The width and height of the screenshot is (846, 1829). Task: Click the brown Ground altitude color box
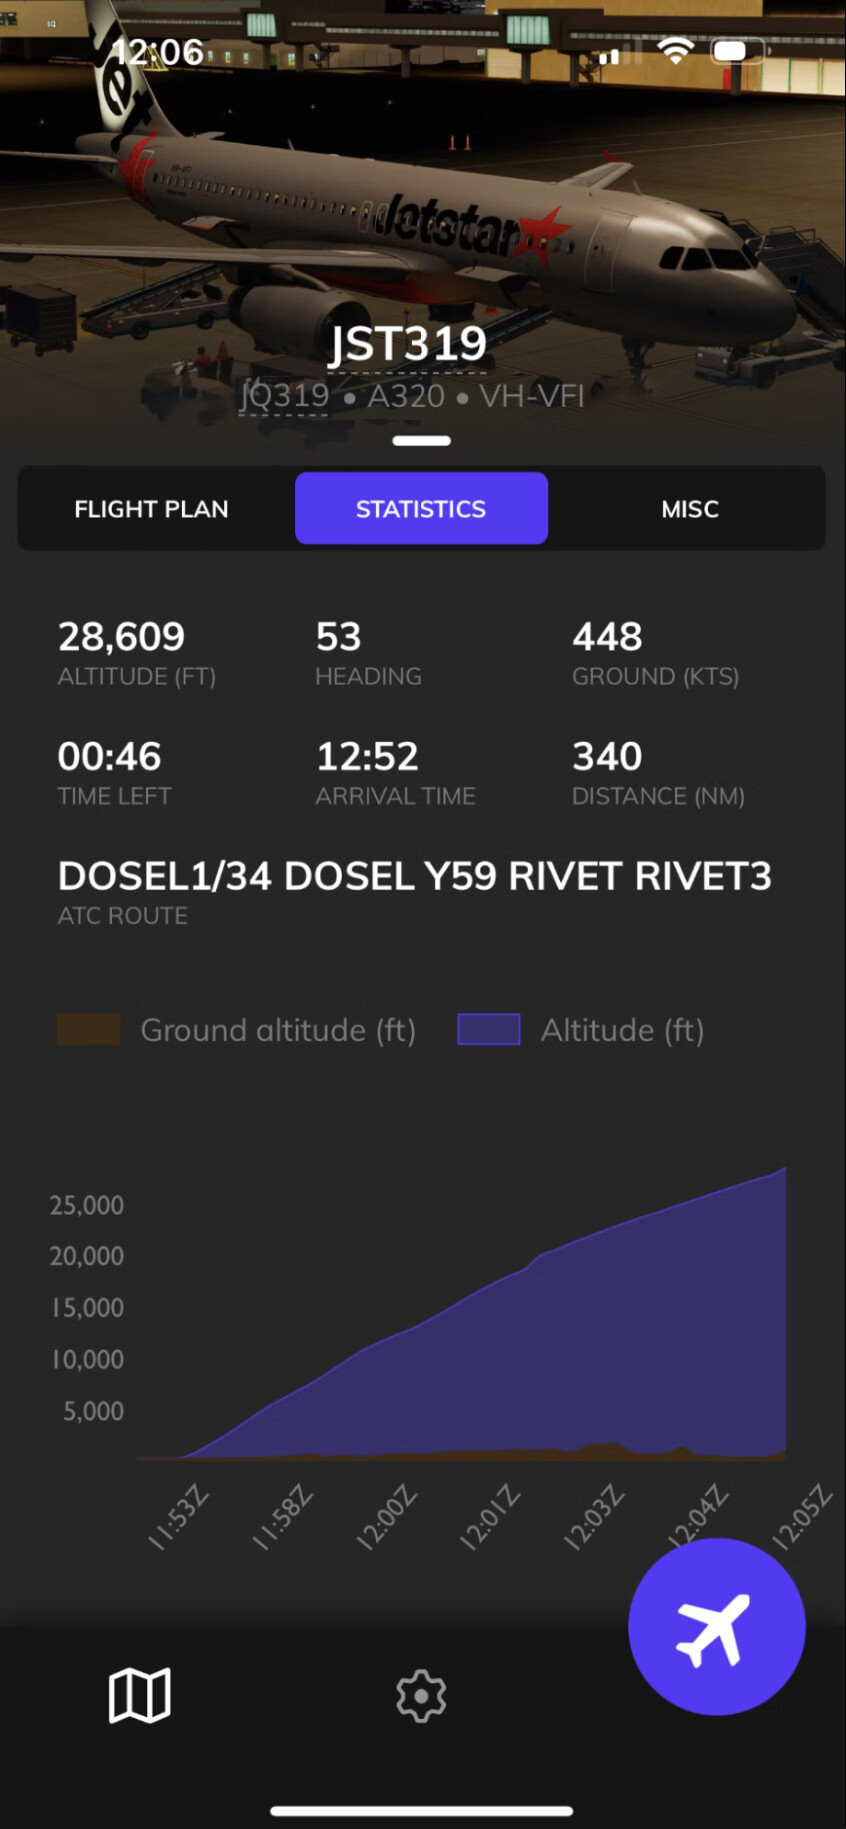(x=89, y=1029)
